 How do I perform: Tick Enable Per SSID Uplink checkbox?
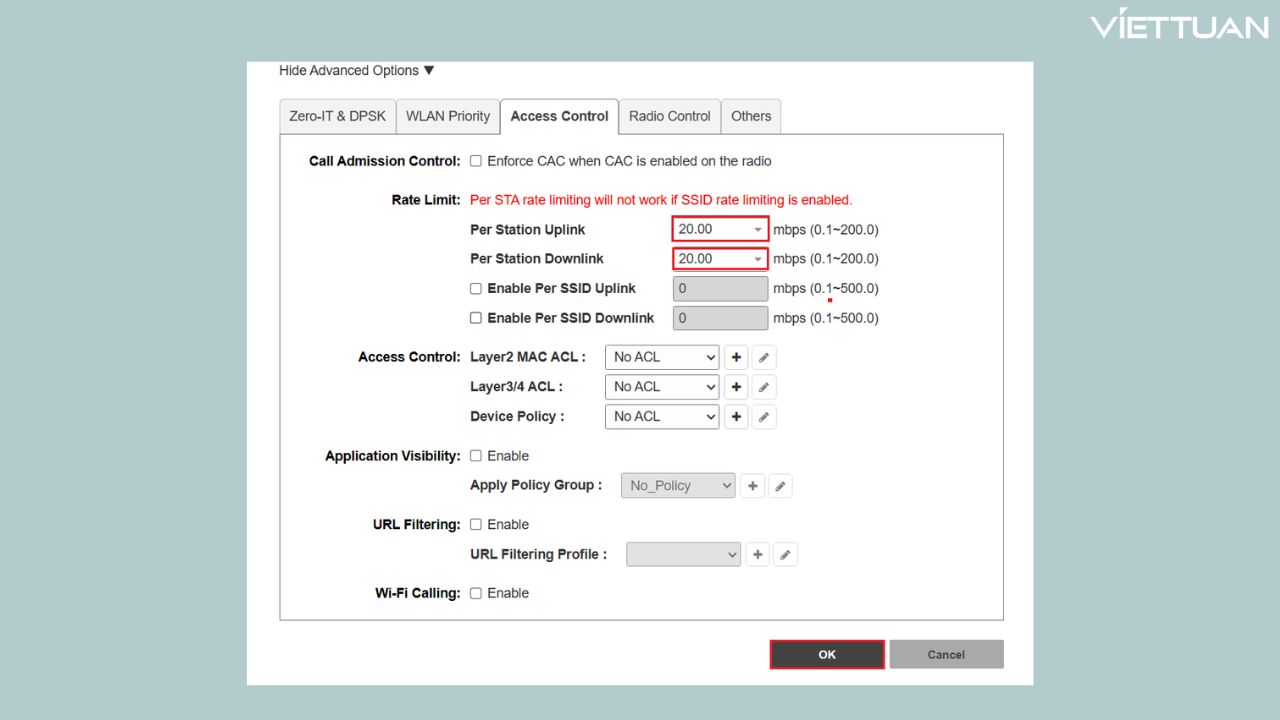click(x=476, y=289)
